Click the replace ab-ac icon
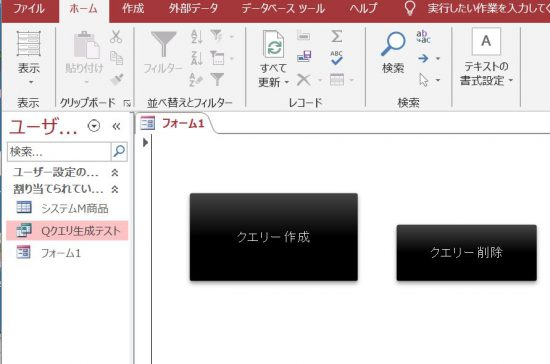Image resolution: width=550 pixels, height=364 pixels. pyautogui.click(x=423, y=36)
